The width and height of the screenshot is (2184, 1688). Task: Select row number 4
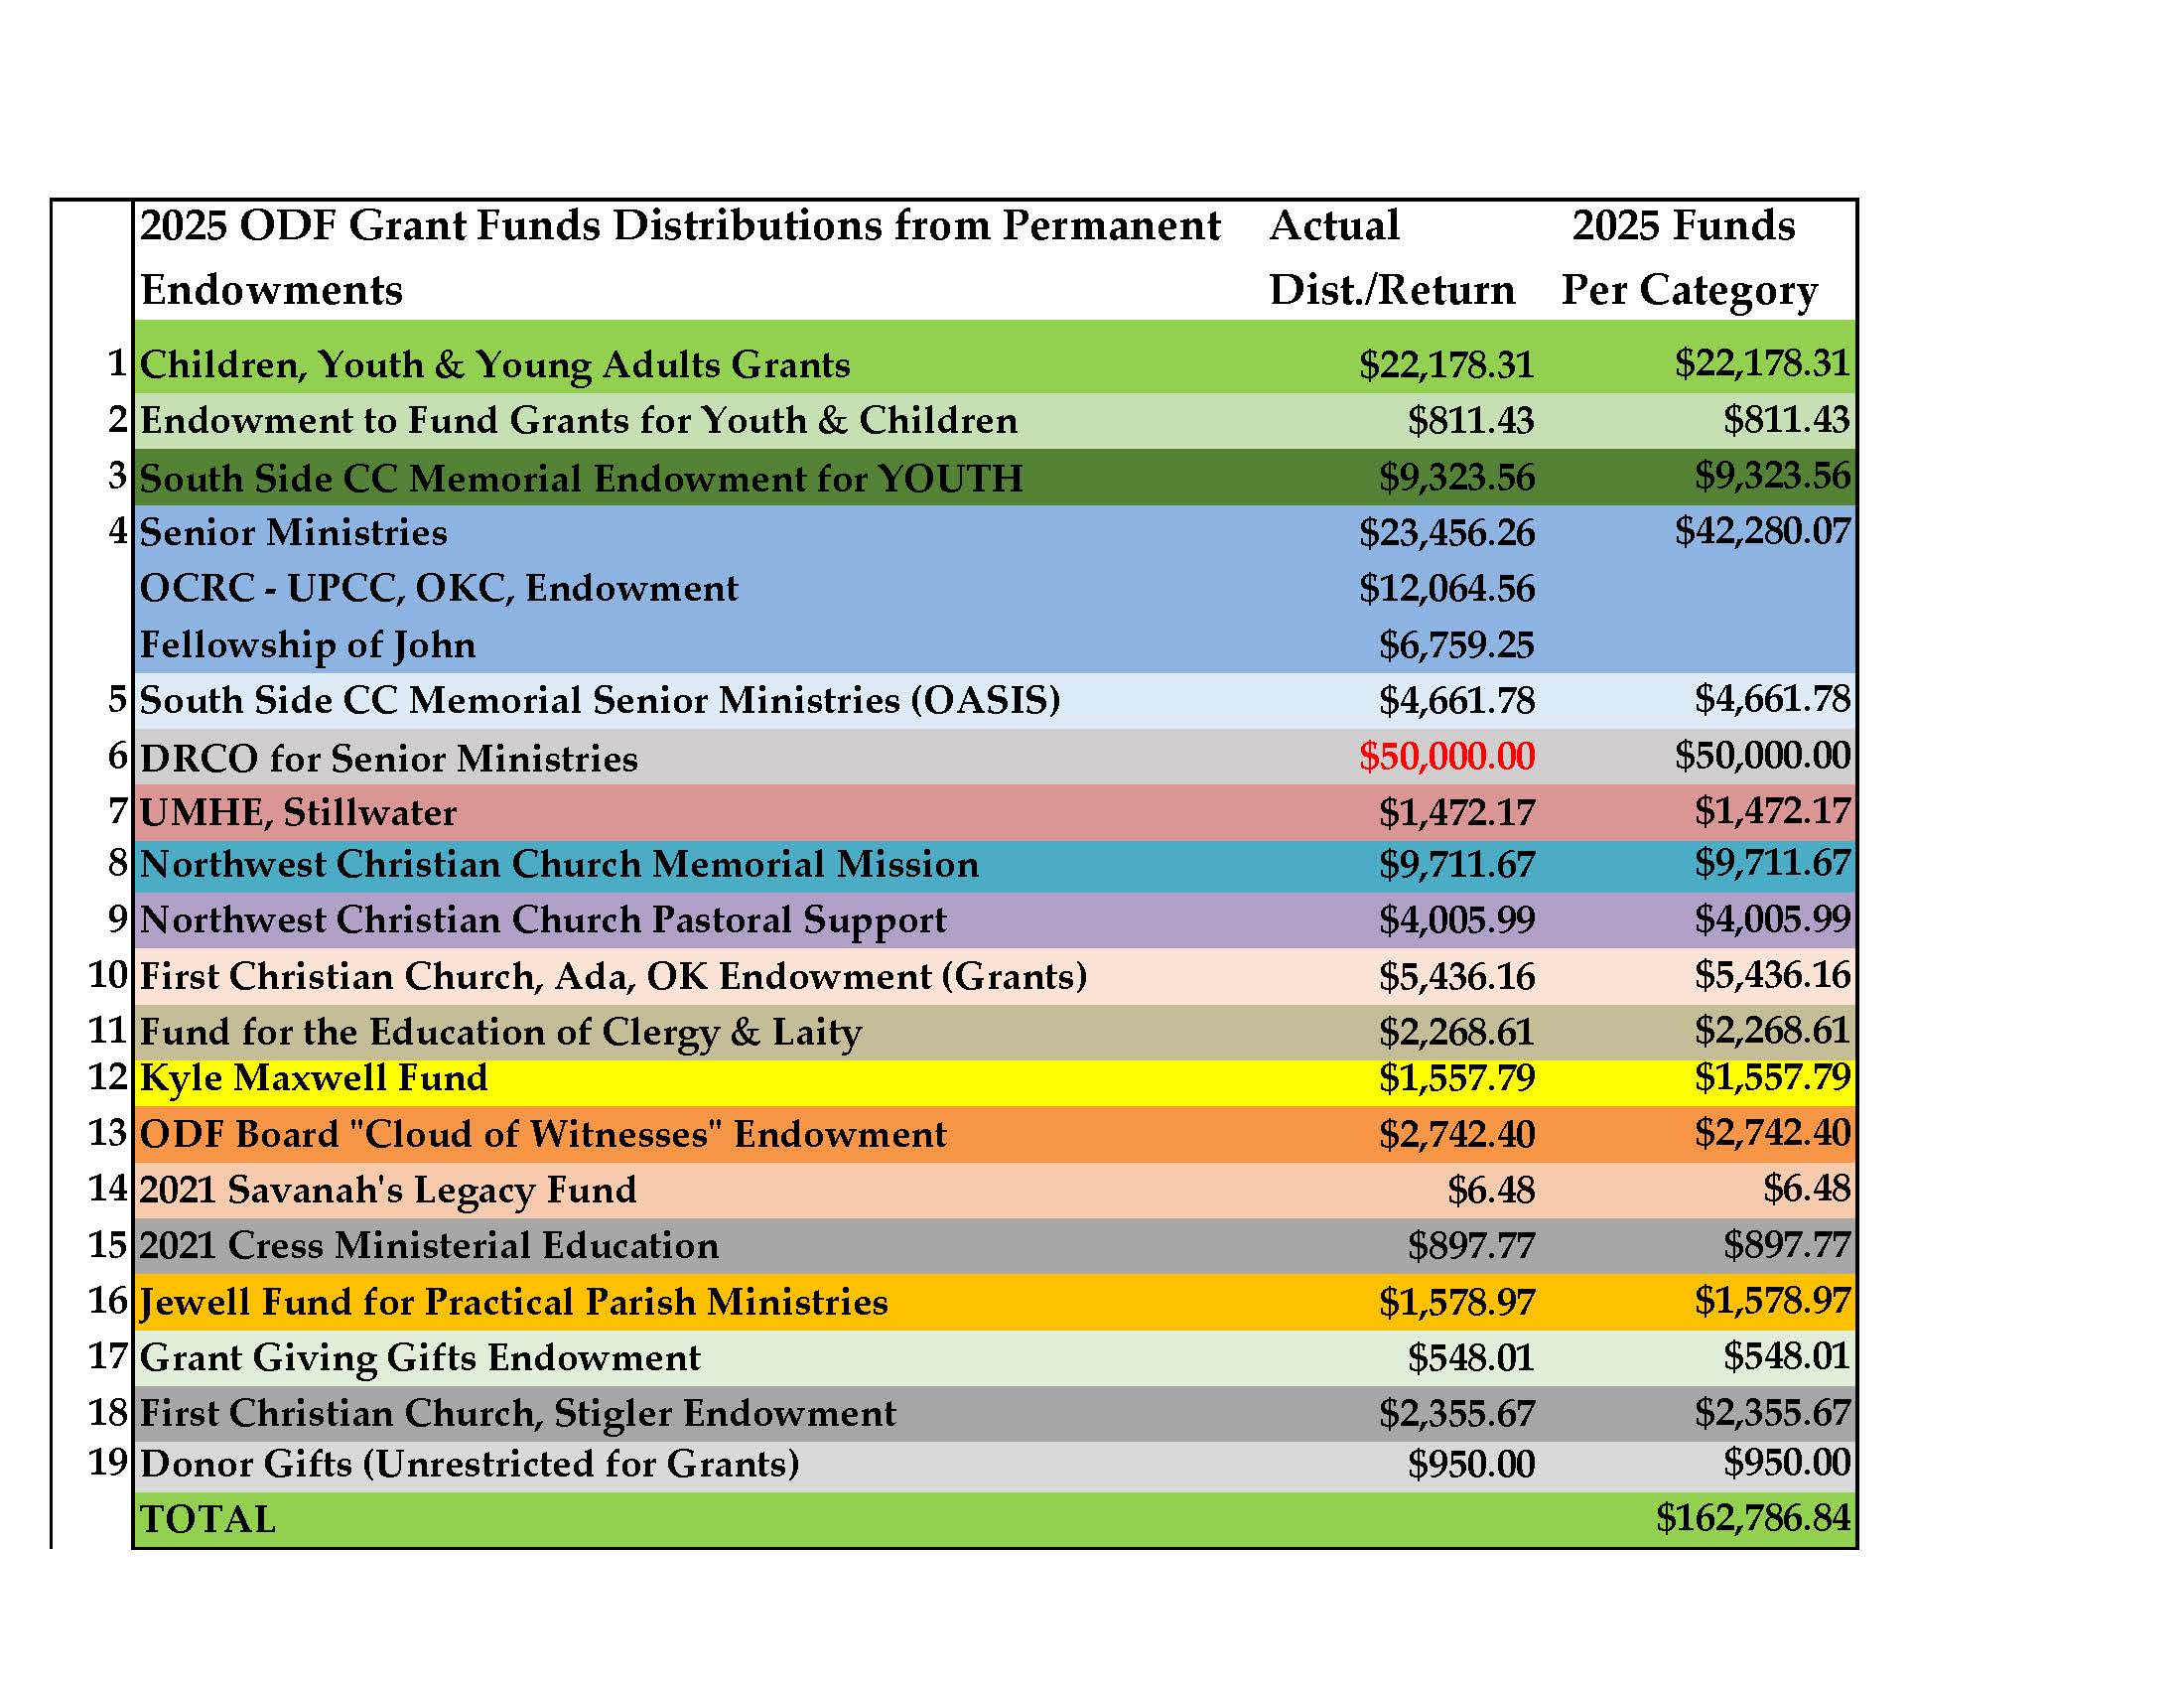(119, 530)
